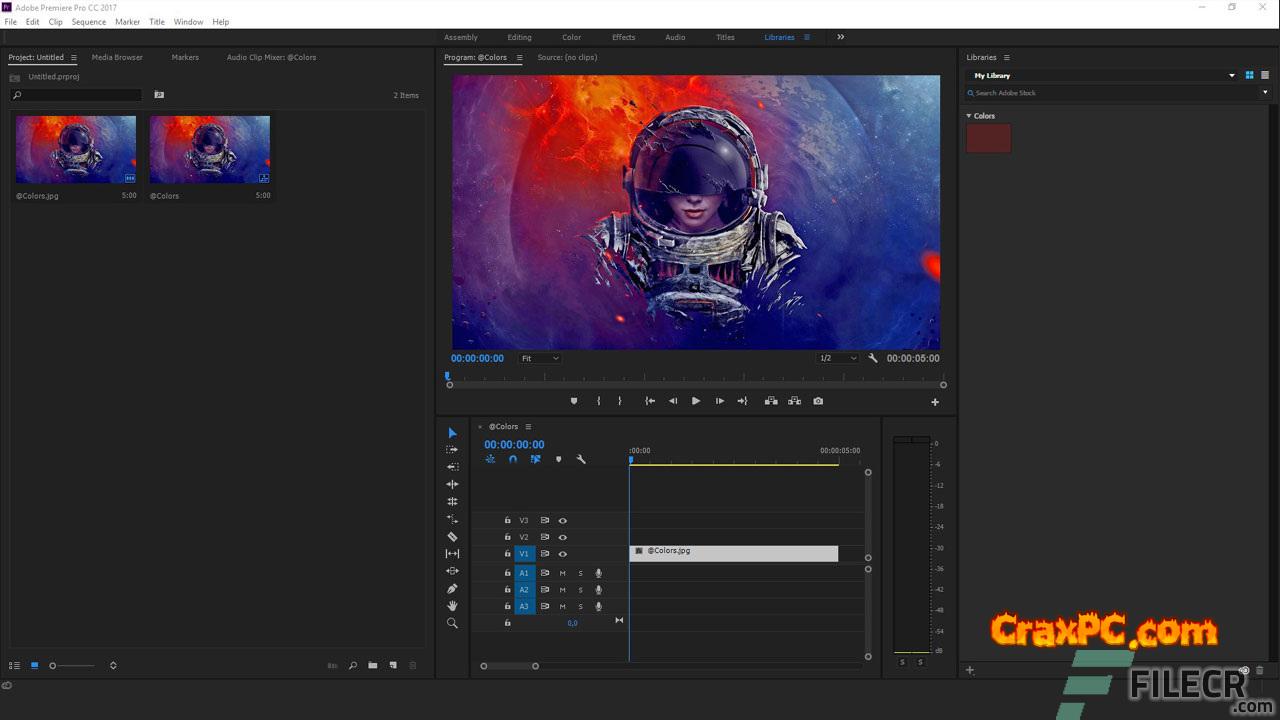Open timeline display settings wrench

pos(581,460)
